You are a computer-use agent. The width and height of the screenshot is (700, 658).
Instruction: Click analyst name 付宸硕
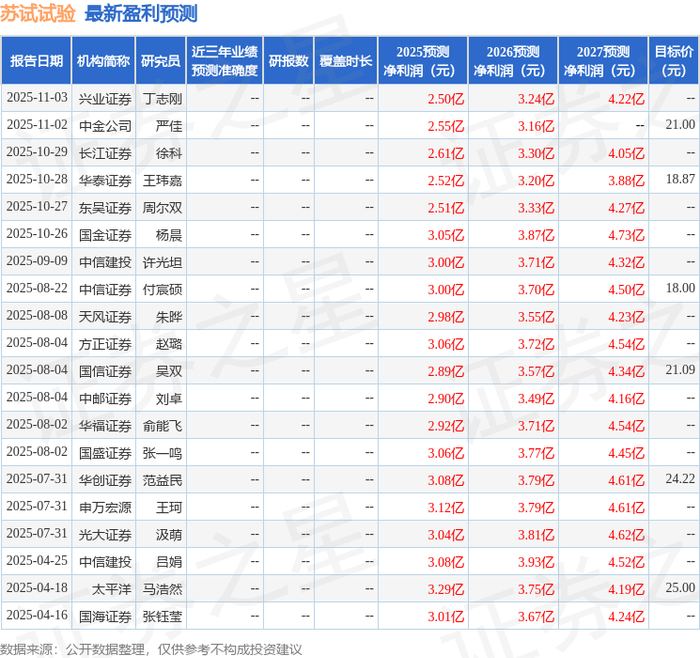click(x=162, y=289)
